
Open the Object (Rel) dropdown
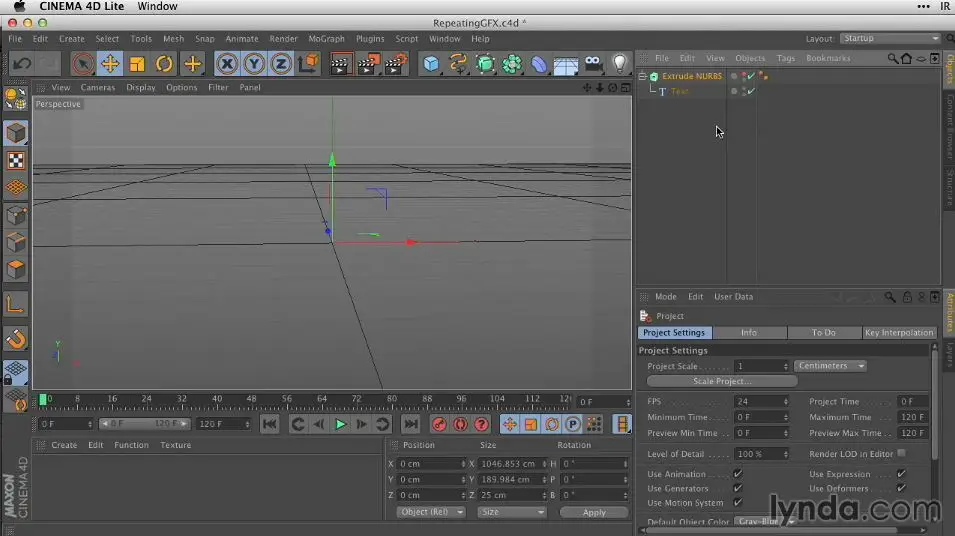[431, 512]
